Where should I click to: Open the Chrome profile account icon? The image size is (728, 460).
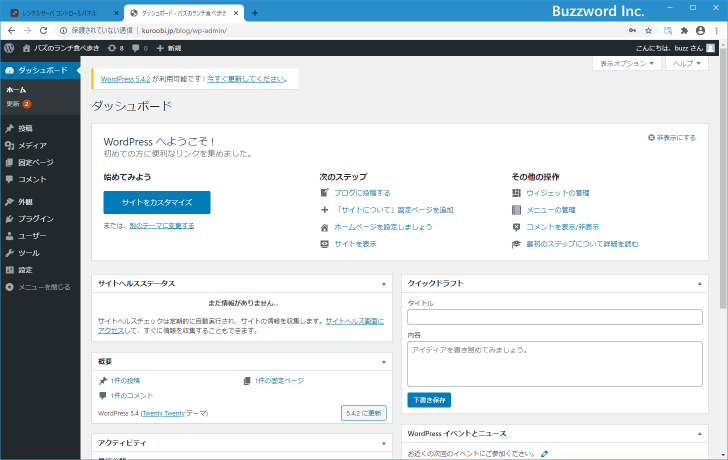(x=701, y=31)
